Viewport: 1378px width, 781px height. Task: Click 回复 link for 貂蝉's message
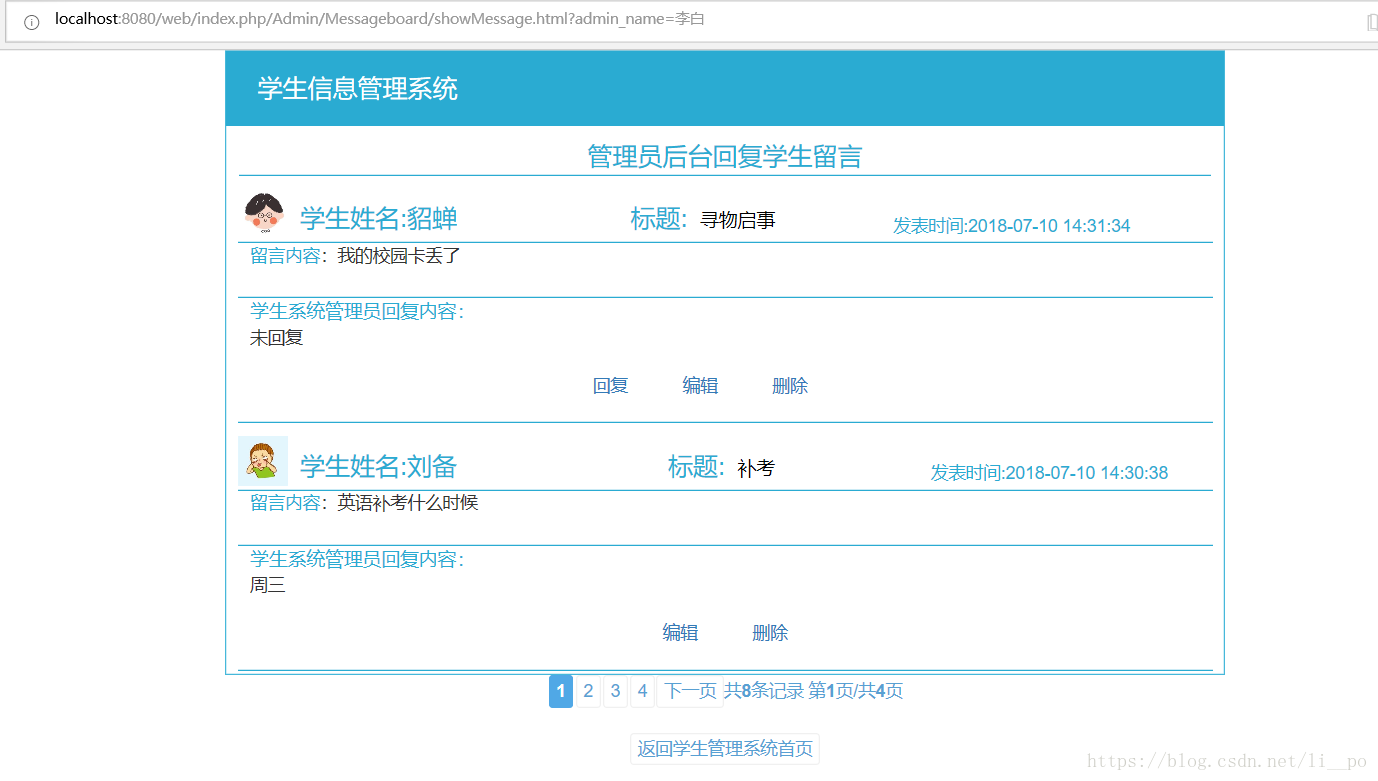coord(610,386)
